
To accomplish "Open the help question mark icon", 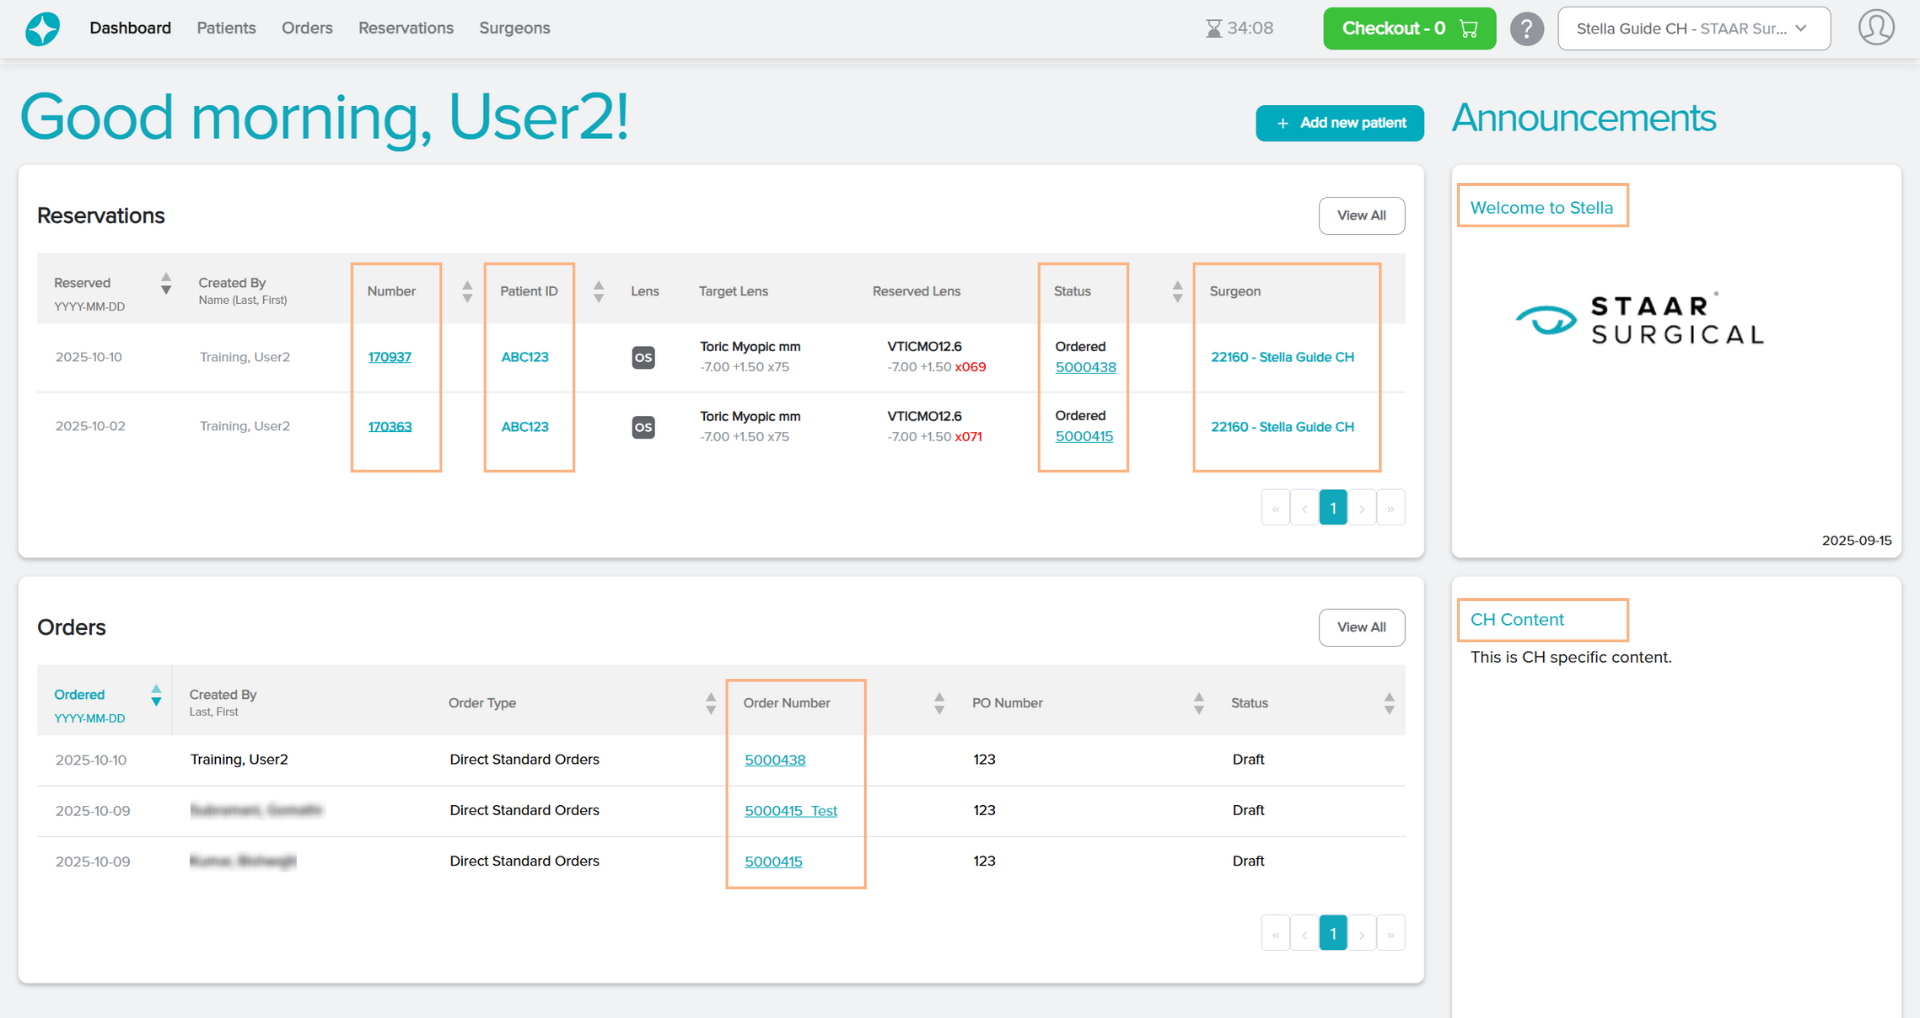I will [x=1526, y=29].
